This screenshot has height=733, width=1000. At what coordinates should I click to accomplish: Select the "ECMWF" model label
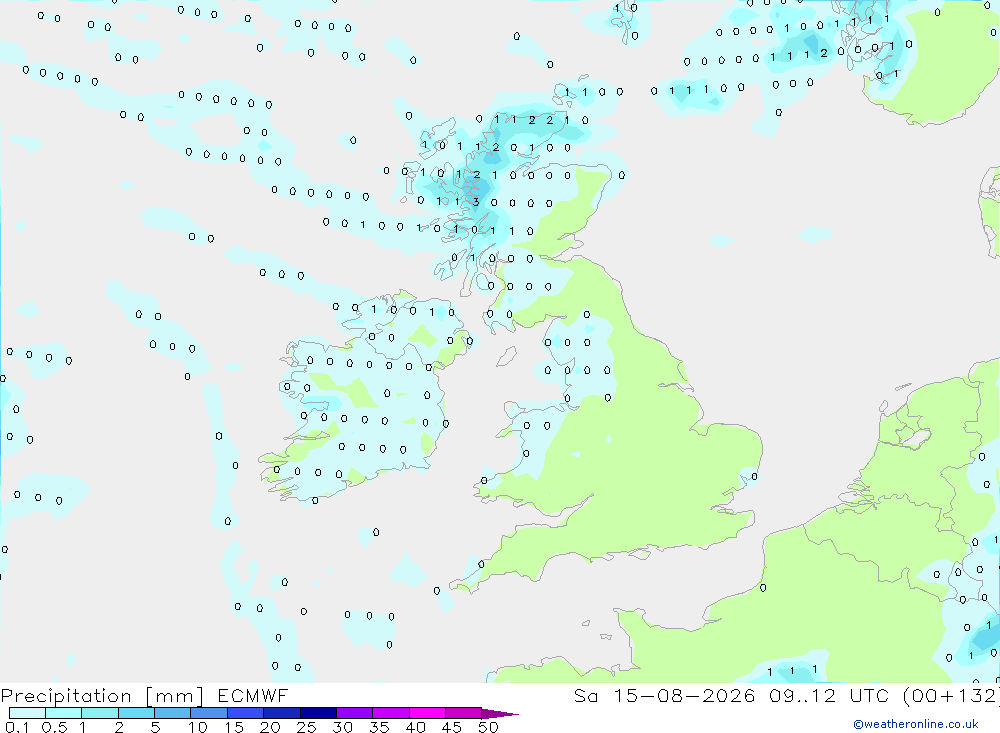253,695
